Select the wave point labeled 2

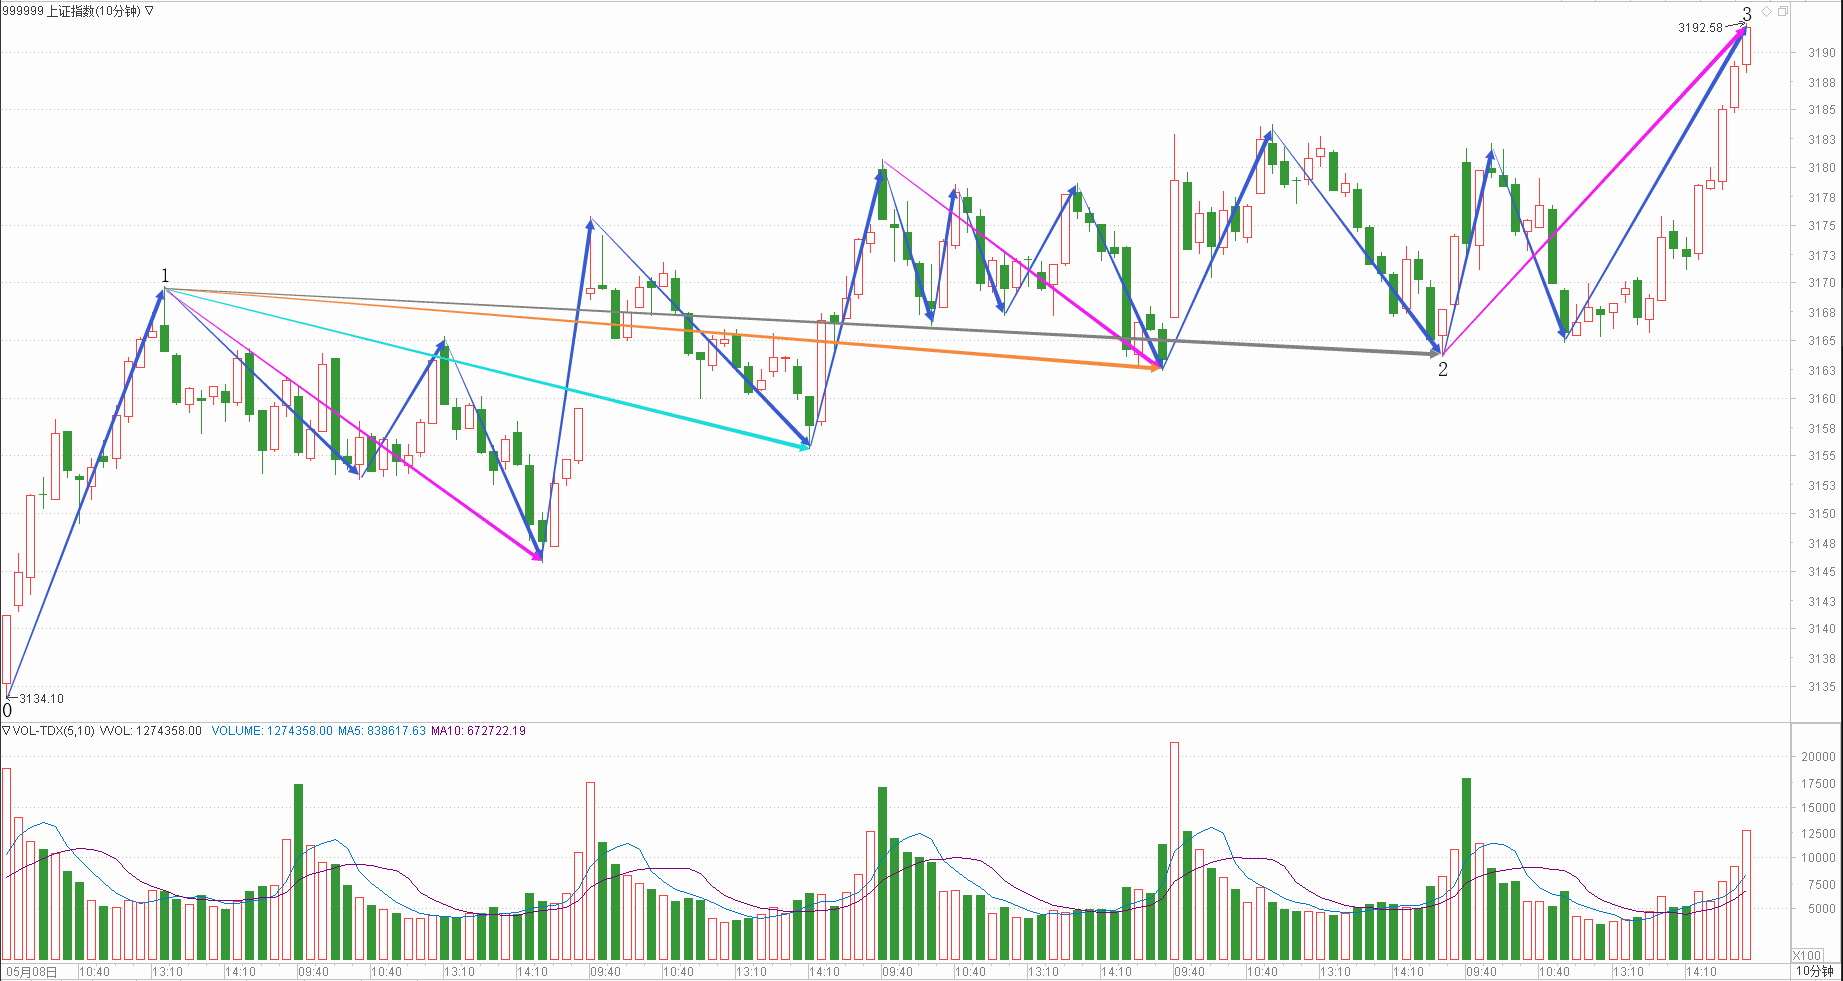click(x=1442, y=370)
